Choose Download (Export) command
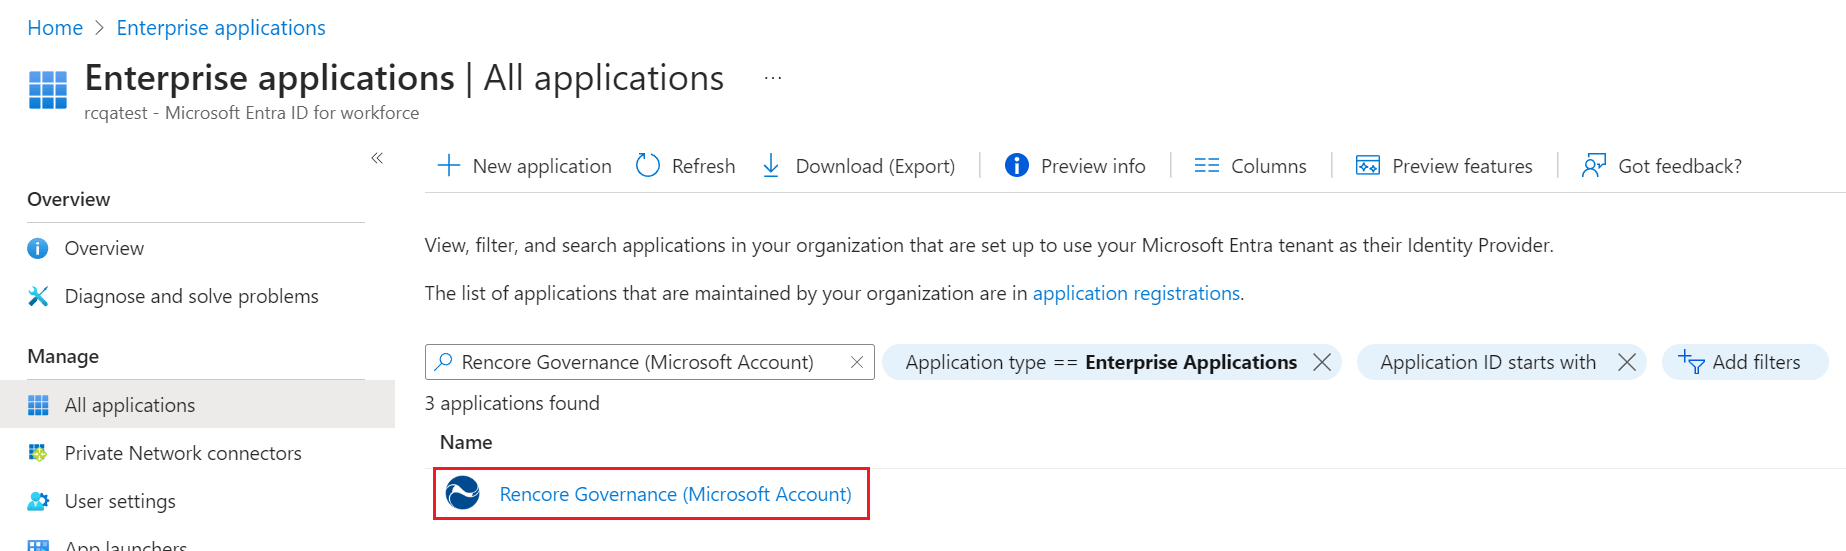 [875, 166]
